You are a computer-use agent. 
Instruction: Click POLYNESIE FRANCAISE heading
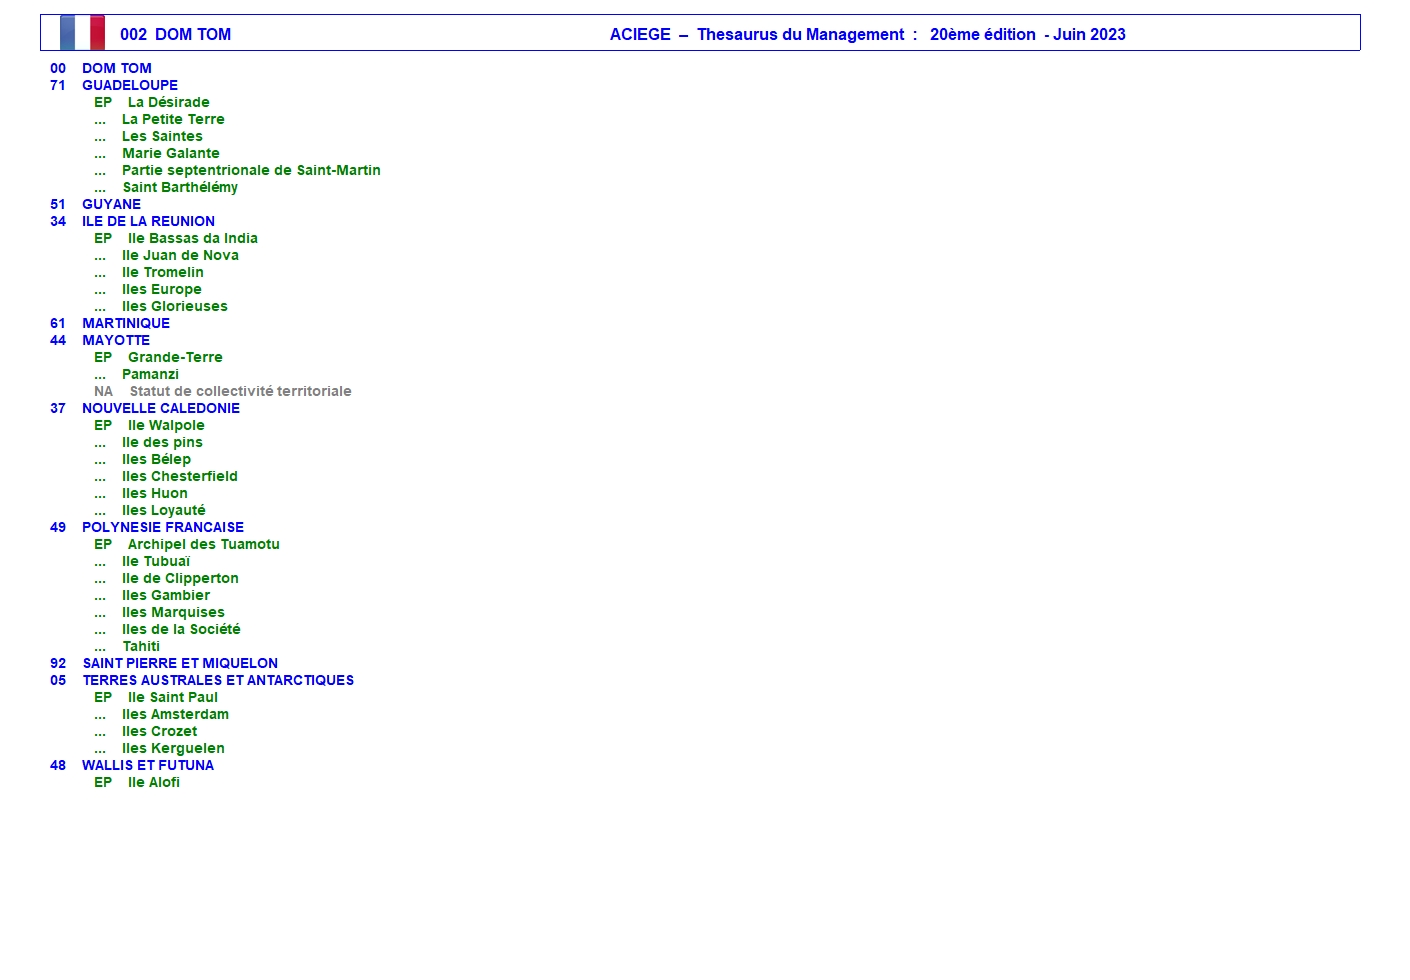[x=163, y=527]
